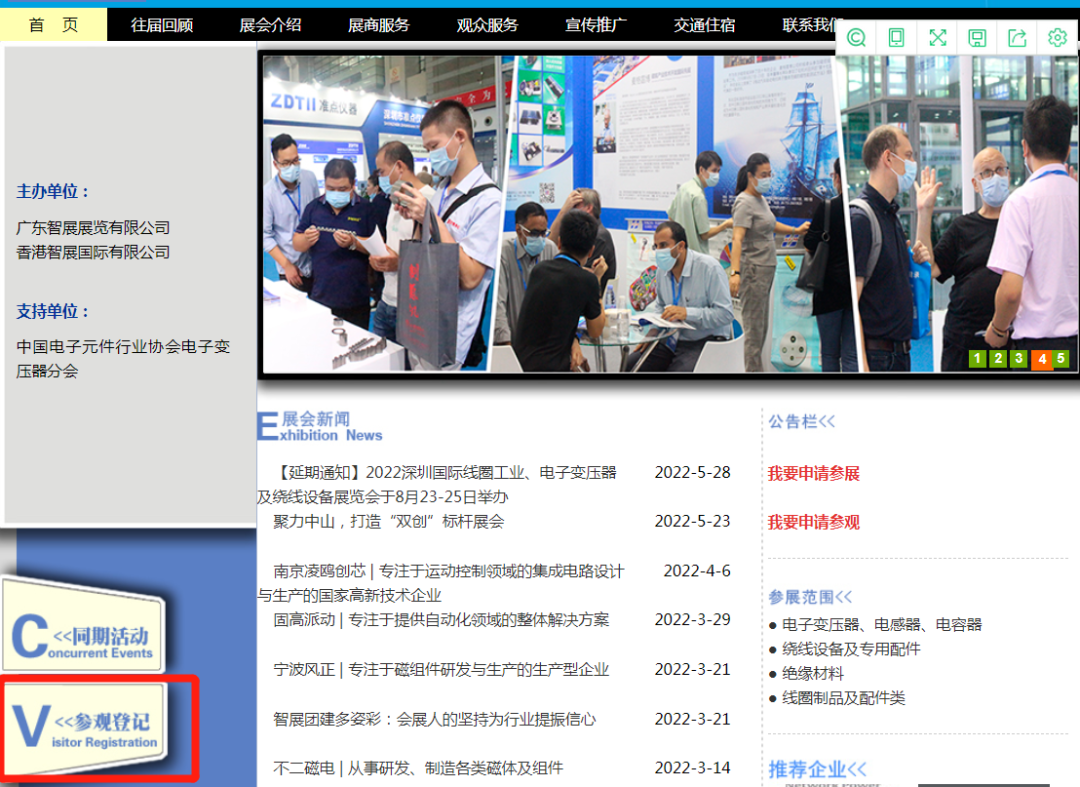1080x787 pixels.
Task: Click the copyright search icon in floating toolbar
Action: 856,38
